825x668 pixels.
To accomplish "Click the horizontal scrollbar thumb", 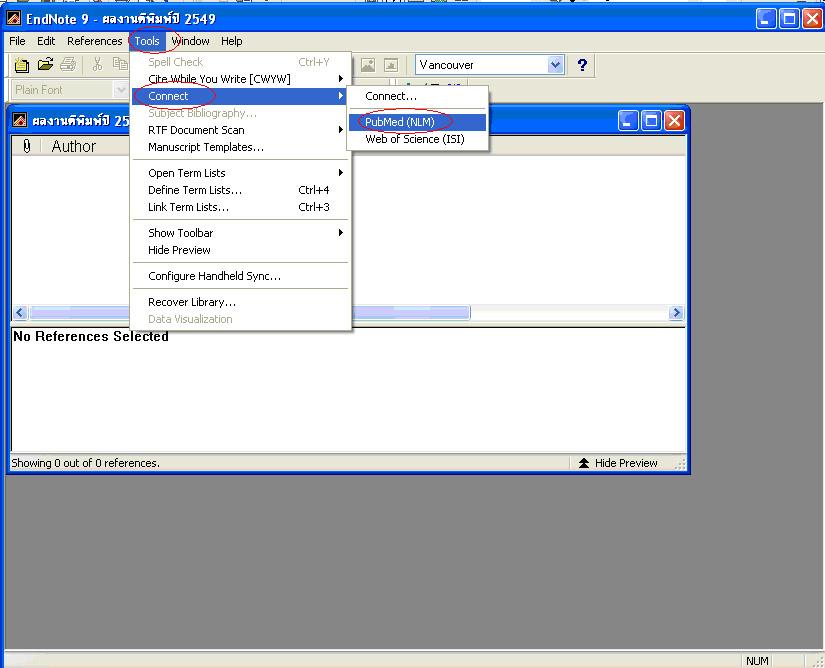I will [x=250, y=312].
